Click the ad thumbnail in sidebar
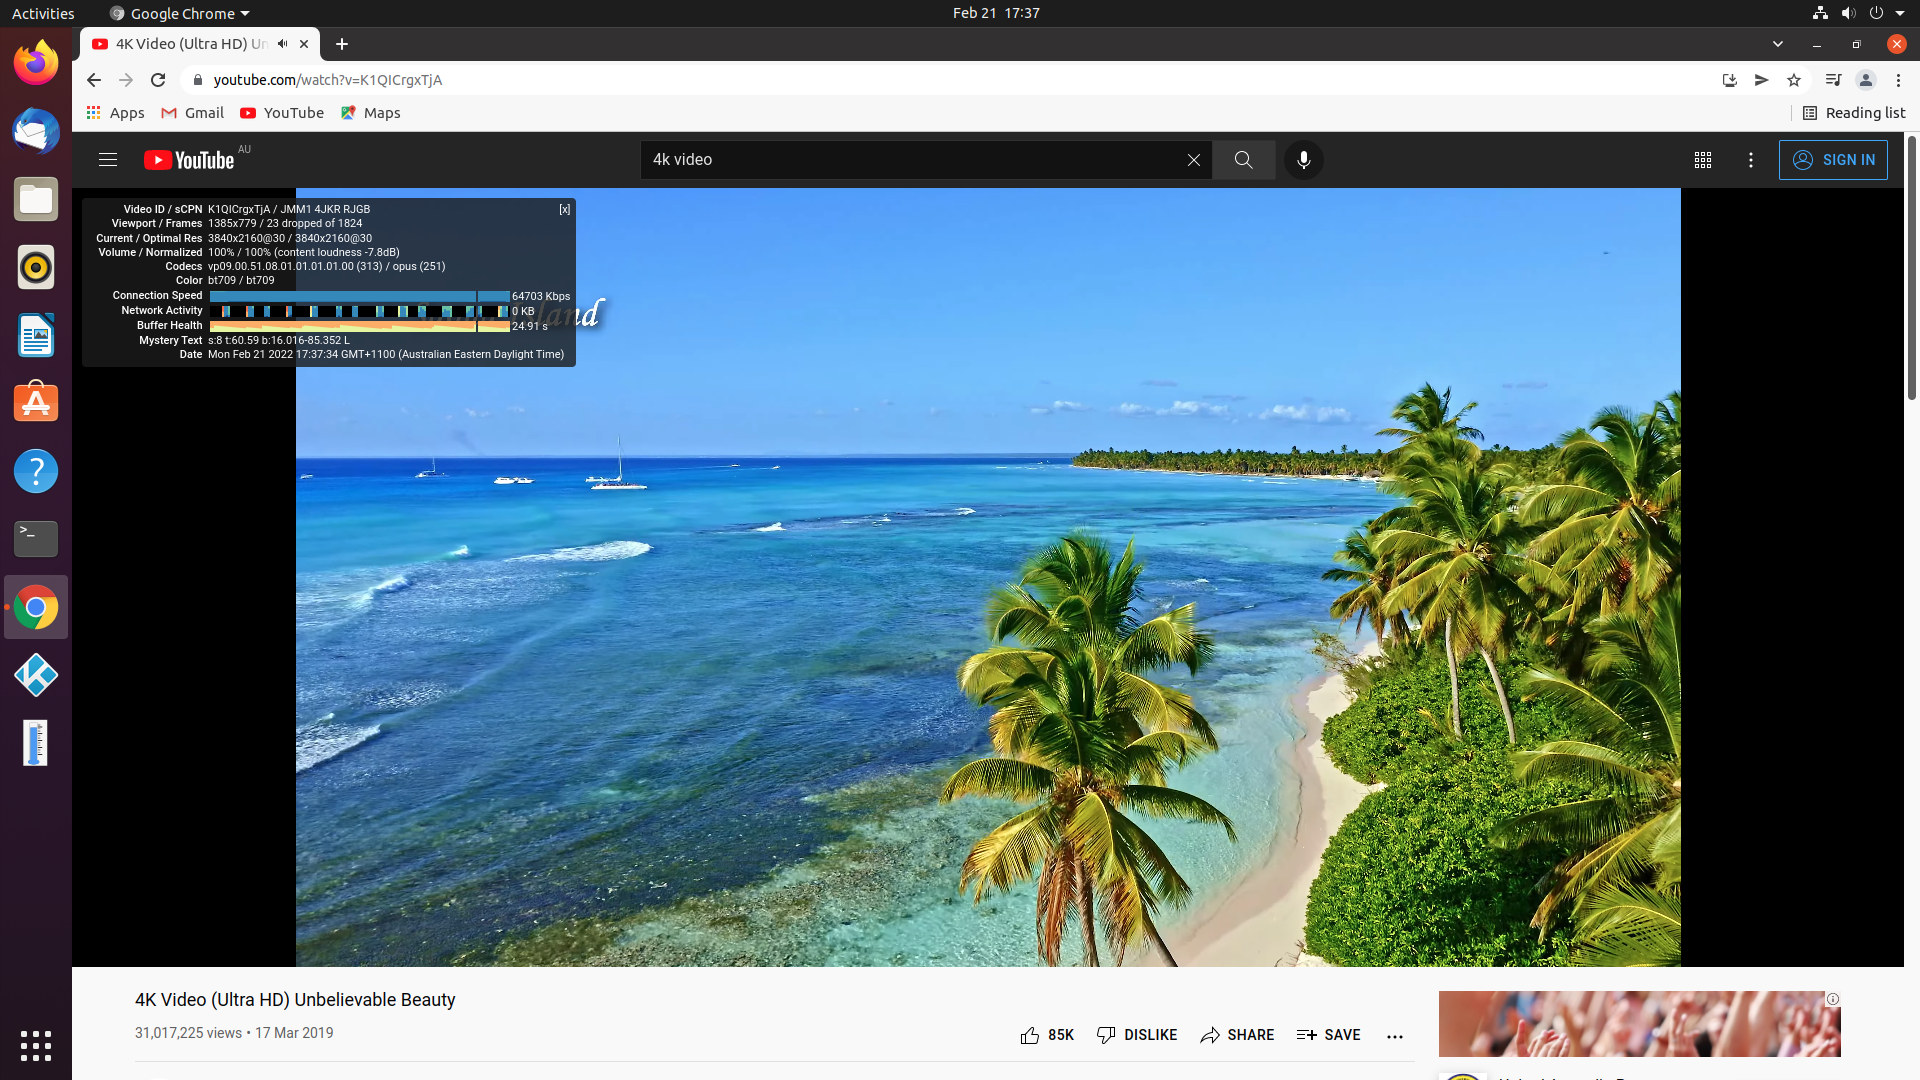This screenshot has height=1080, width=1920. point(1639,1024)
